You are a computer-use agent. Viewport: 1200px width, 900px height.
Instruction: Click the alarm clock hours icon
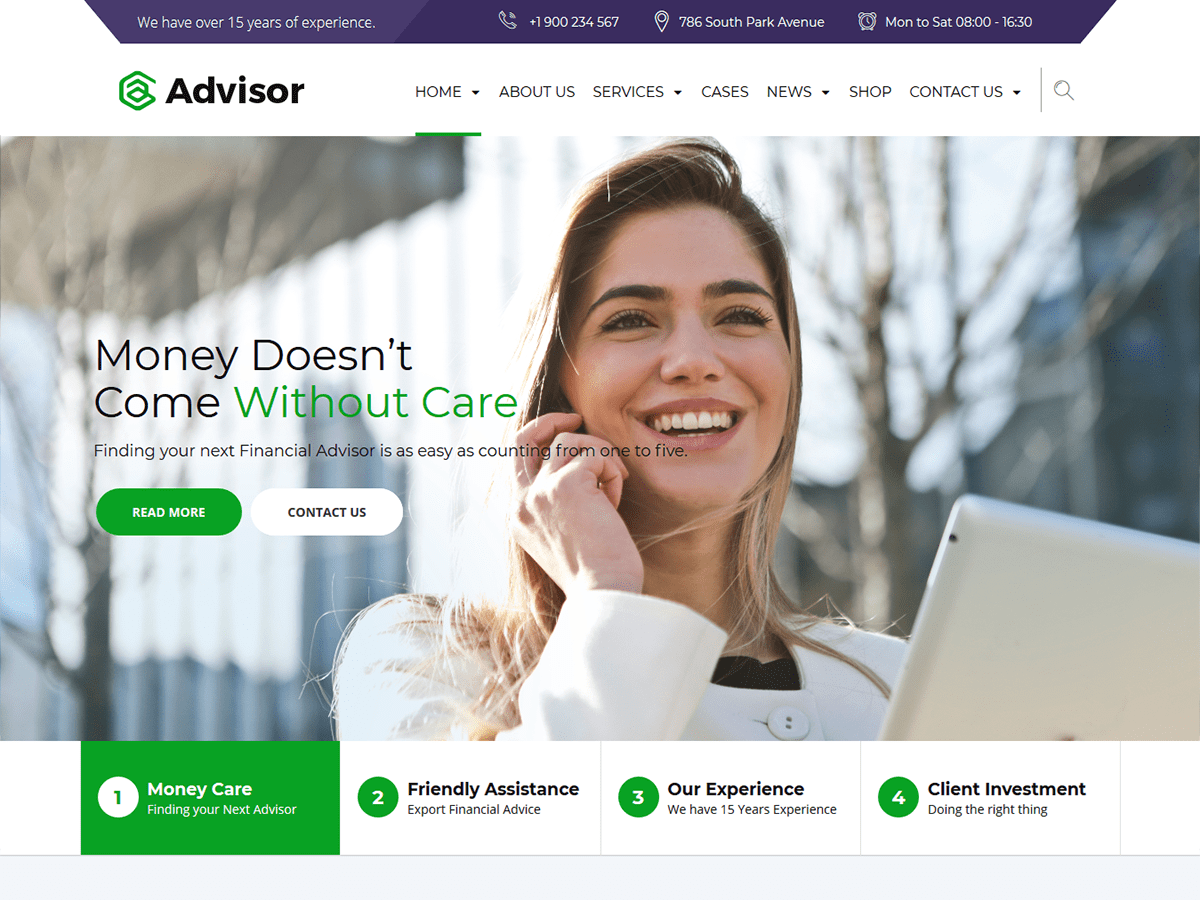[x=867, y=21]
